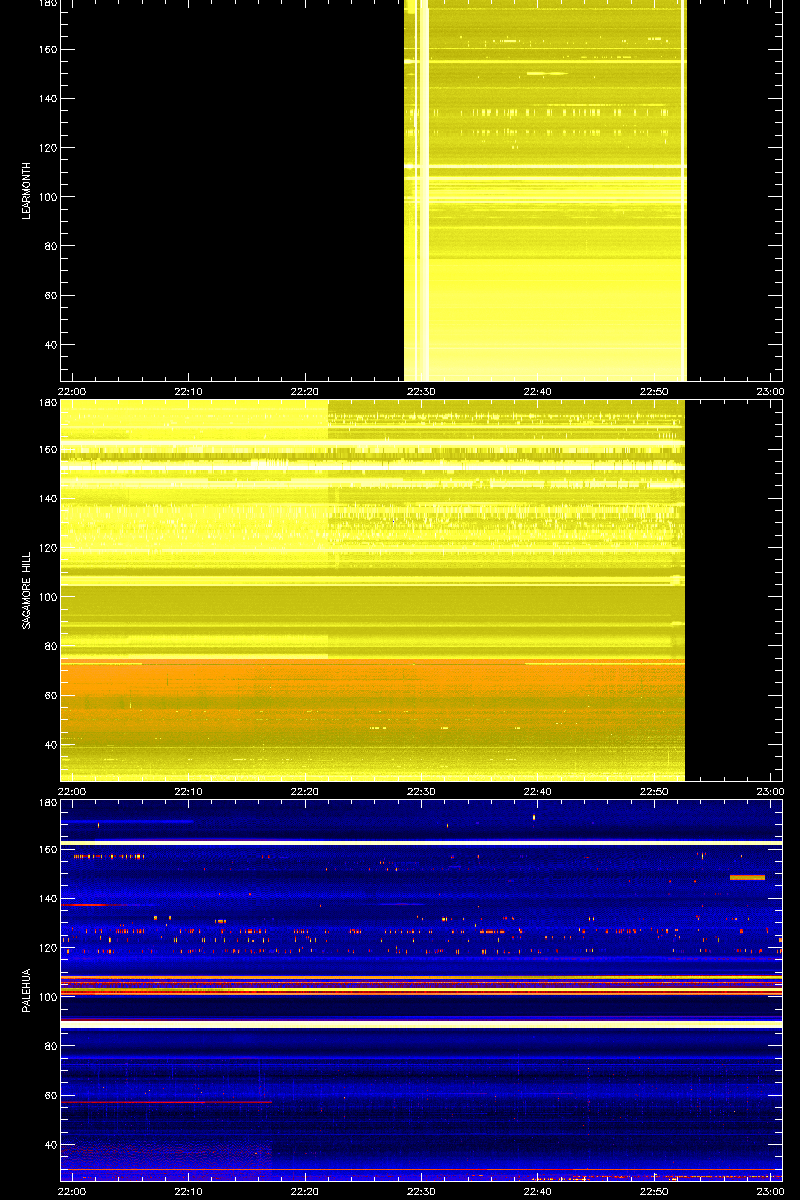Click the 60 frequency label on Learmonth axis

point(50,296)
